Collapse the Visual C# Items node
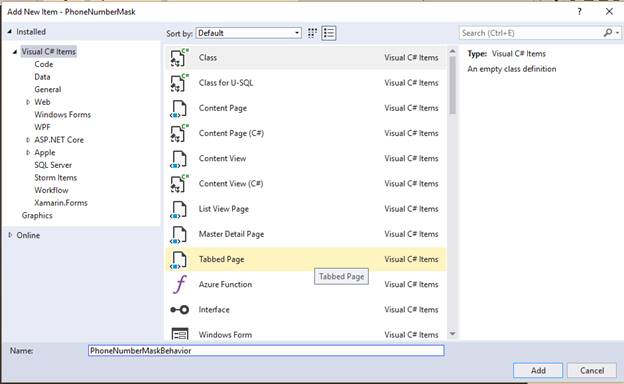624x384 pixels. 15,52
